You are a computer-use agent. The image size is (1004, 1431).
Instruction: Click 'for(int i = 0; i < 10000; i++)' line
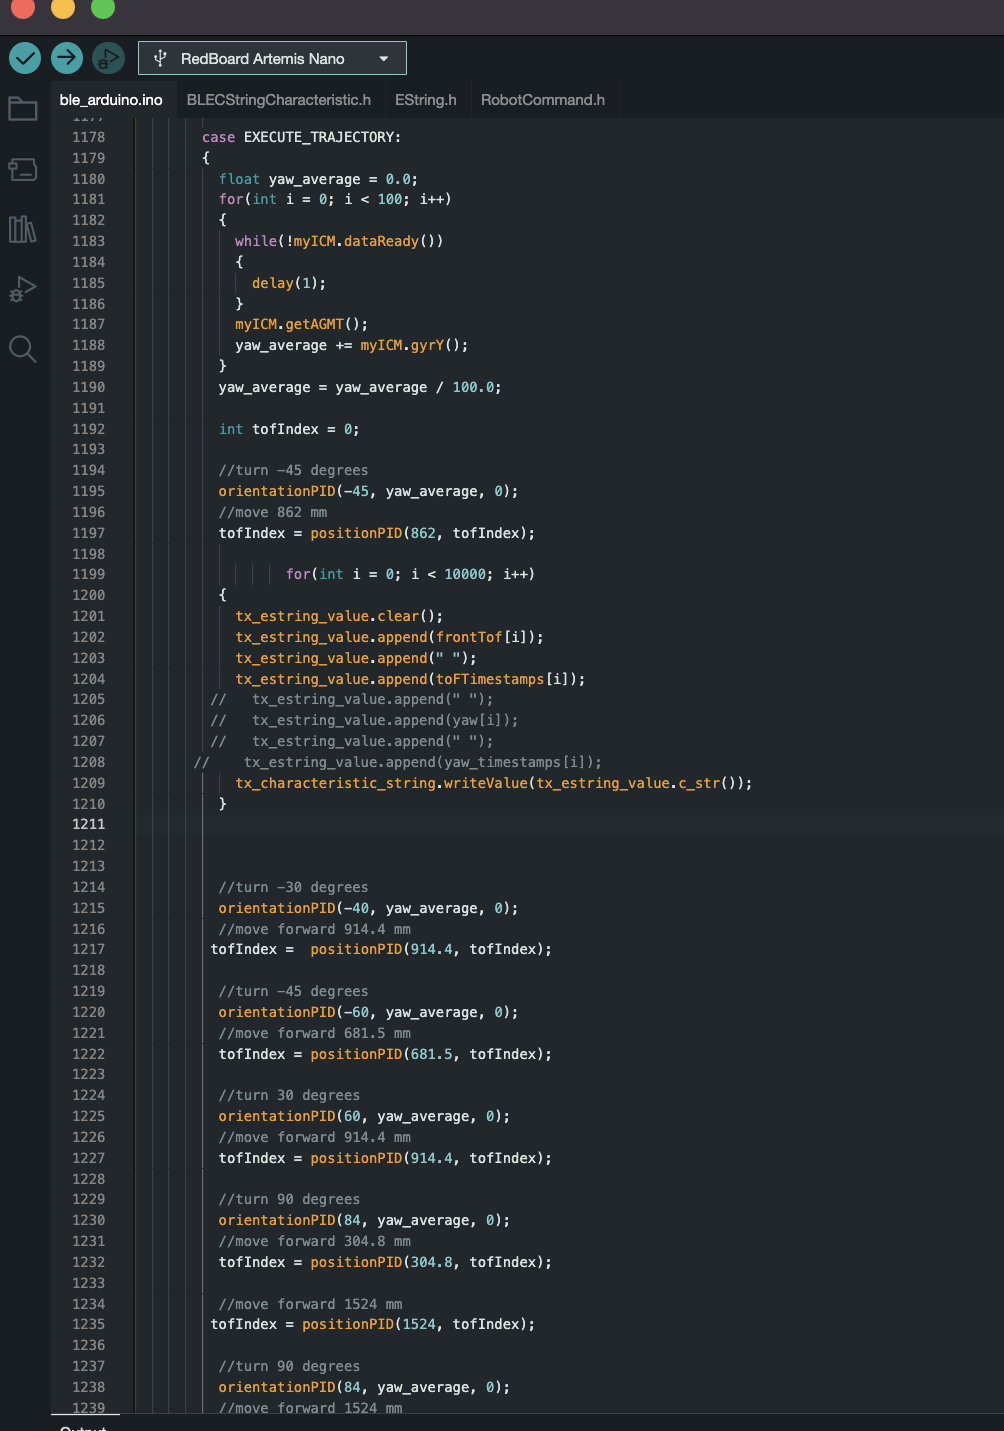point(410,574)
